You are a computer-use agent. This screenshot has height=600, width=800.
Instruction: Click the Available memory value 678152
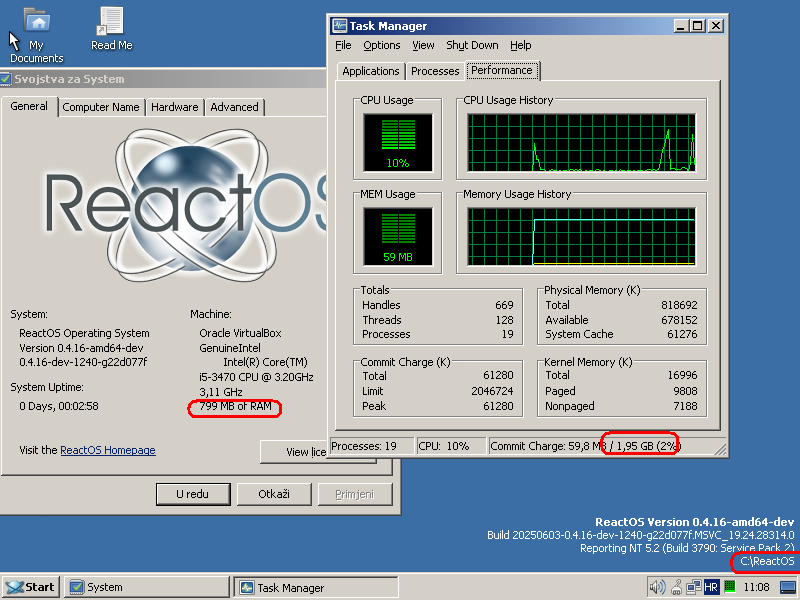[679, 320]
